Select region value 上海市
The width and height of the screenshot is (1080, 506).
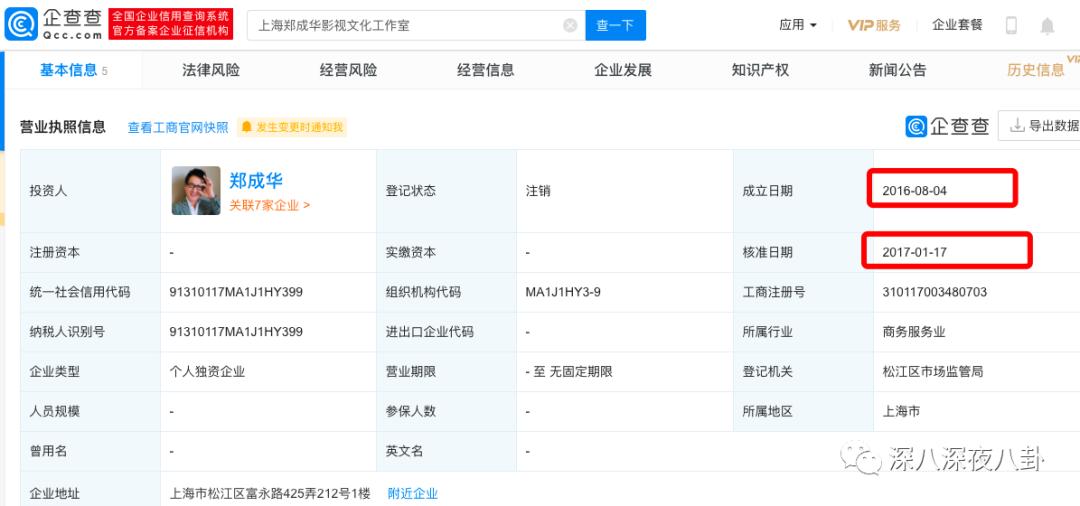pyautogui.click(x=901, y=412)
